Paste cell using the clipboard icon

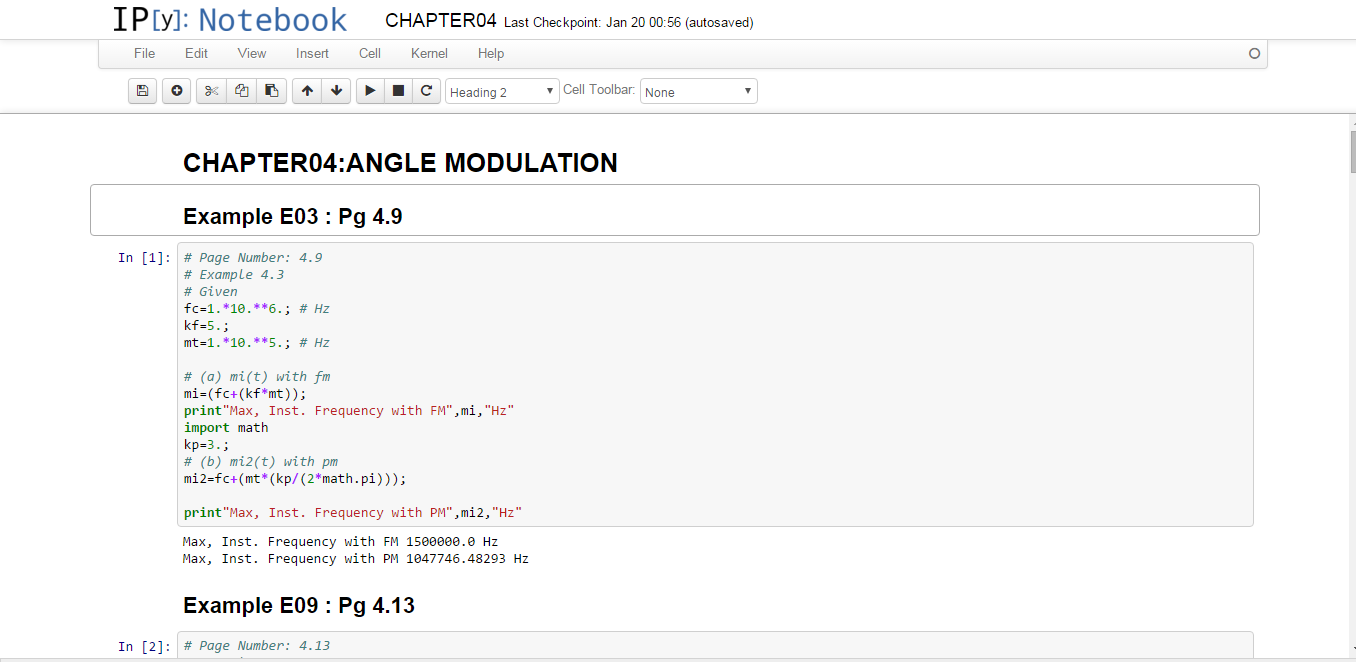click(271, 91)
